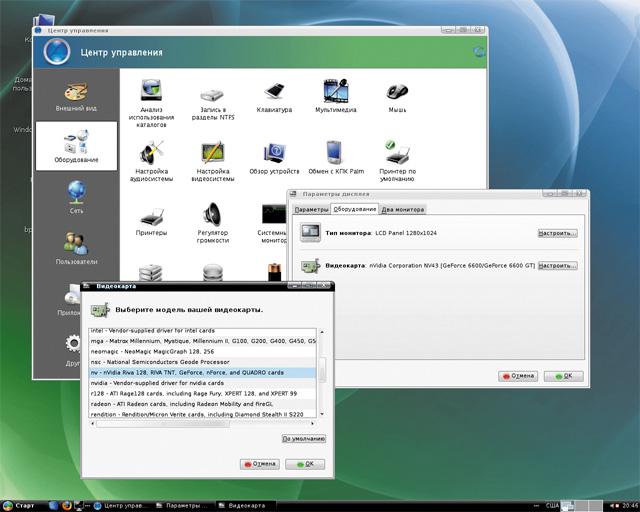This screenshot has height=512, width=640.
Task: Click scroll down arrow of driver list
Action: click(x=322, y=414)
